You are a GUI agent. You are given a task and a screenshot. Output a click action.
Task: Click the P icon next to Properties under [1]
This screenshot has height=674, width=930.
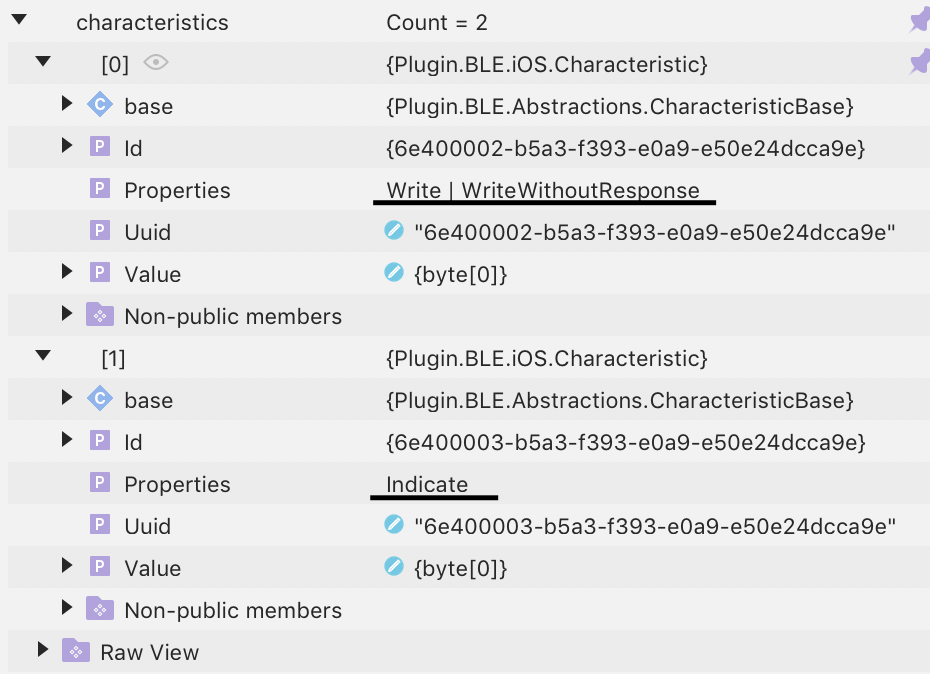pyautogui.click(x=99, y=482)
